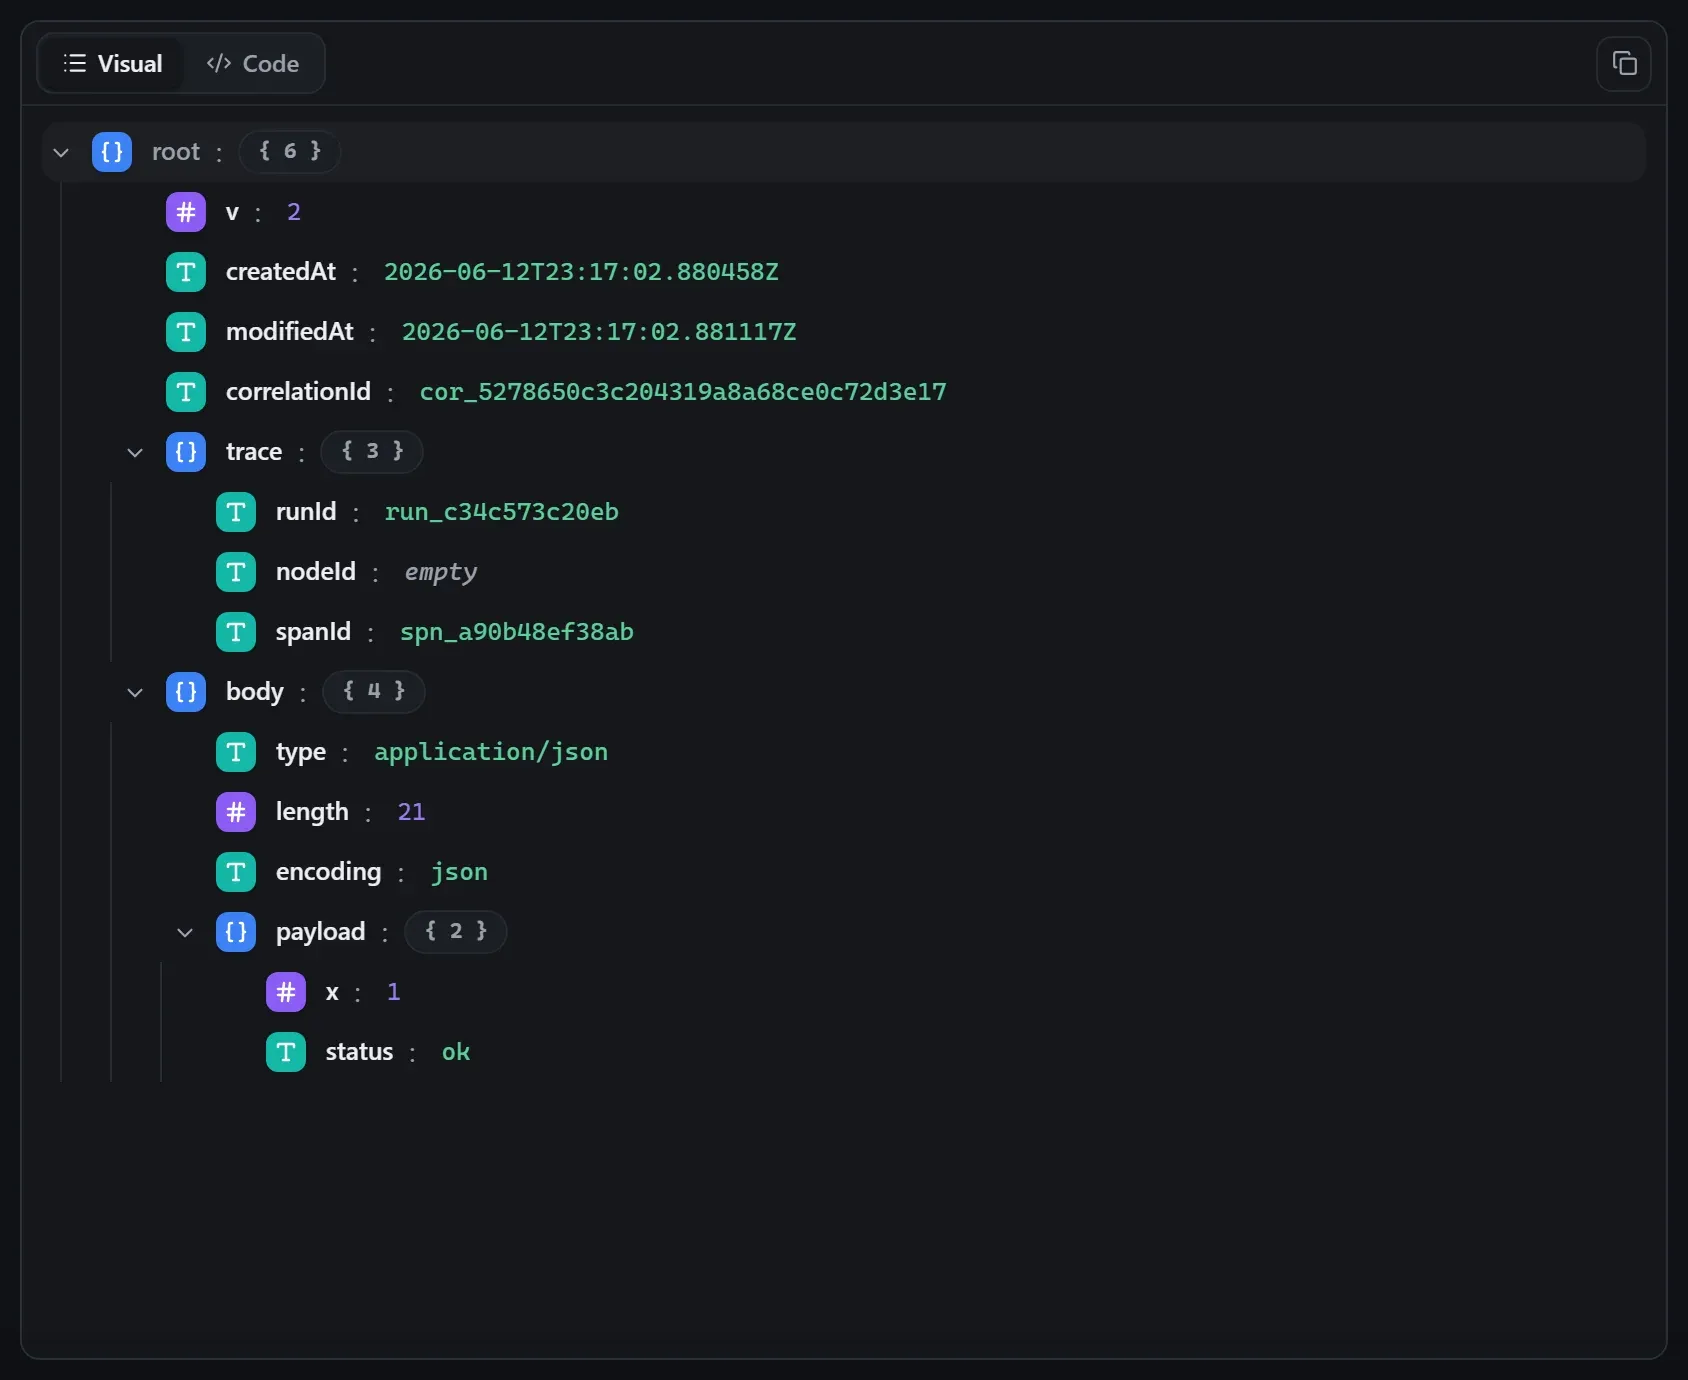The image size is (1688, 1380).
Task: Click the v value 2
Action: coord(294,212)
